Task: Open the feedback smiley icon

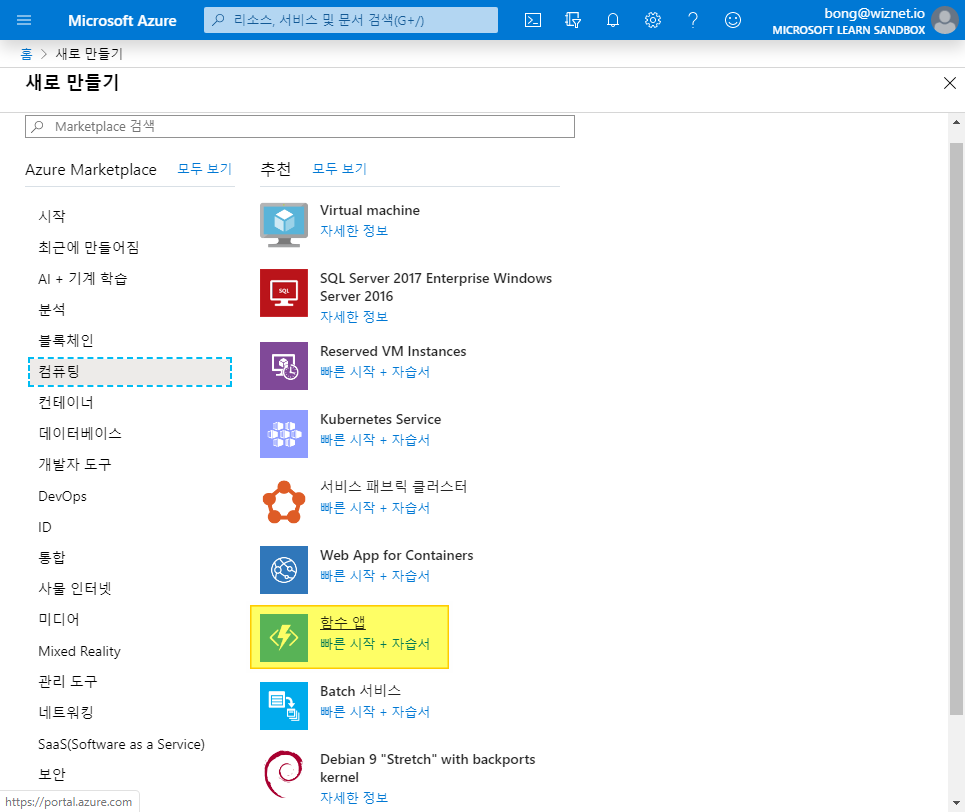Action: click(x=732, y=20)
